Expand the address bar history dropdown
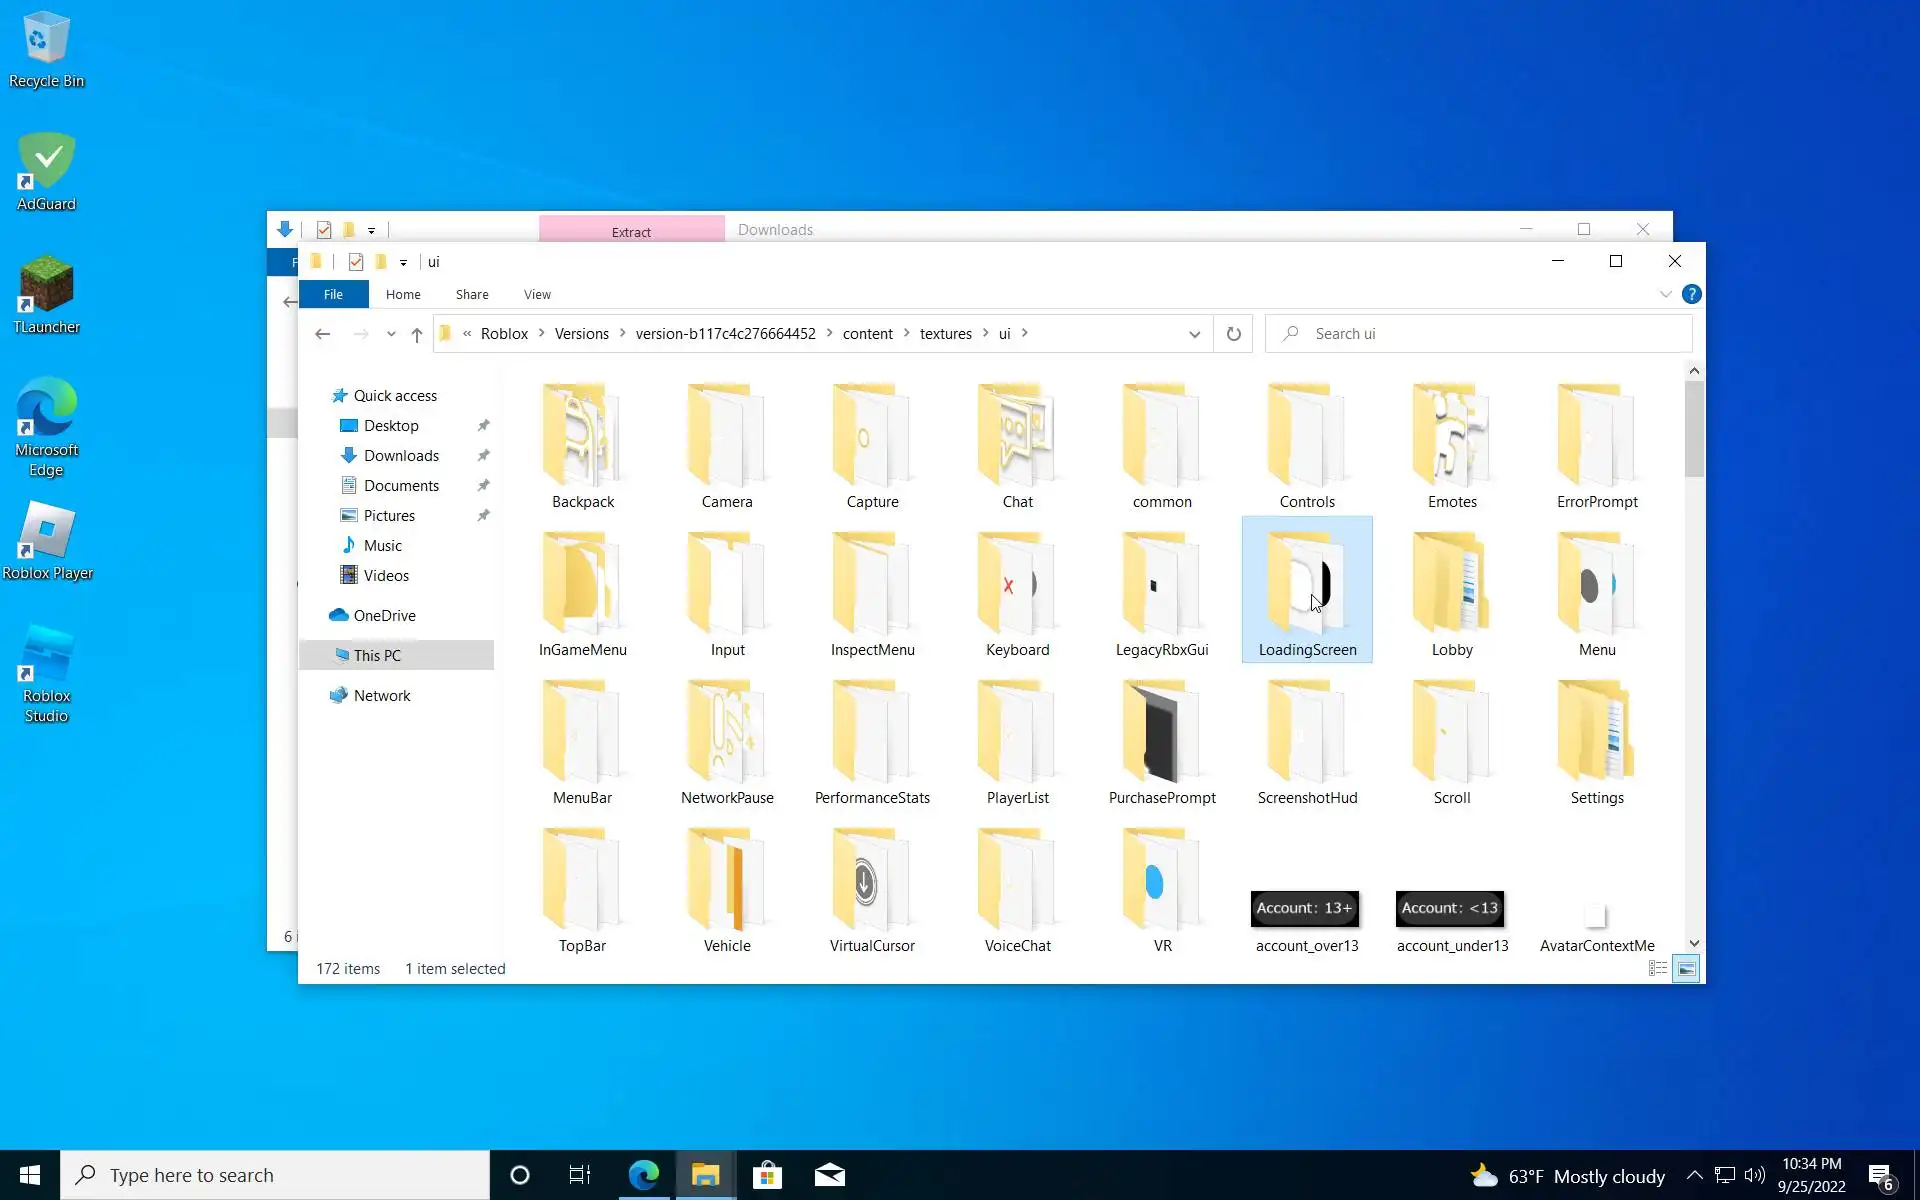 click(x=1194, y=334)
